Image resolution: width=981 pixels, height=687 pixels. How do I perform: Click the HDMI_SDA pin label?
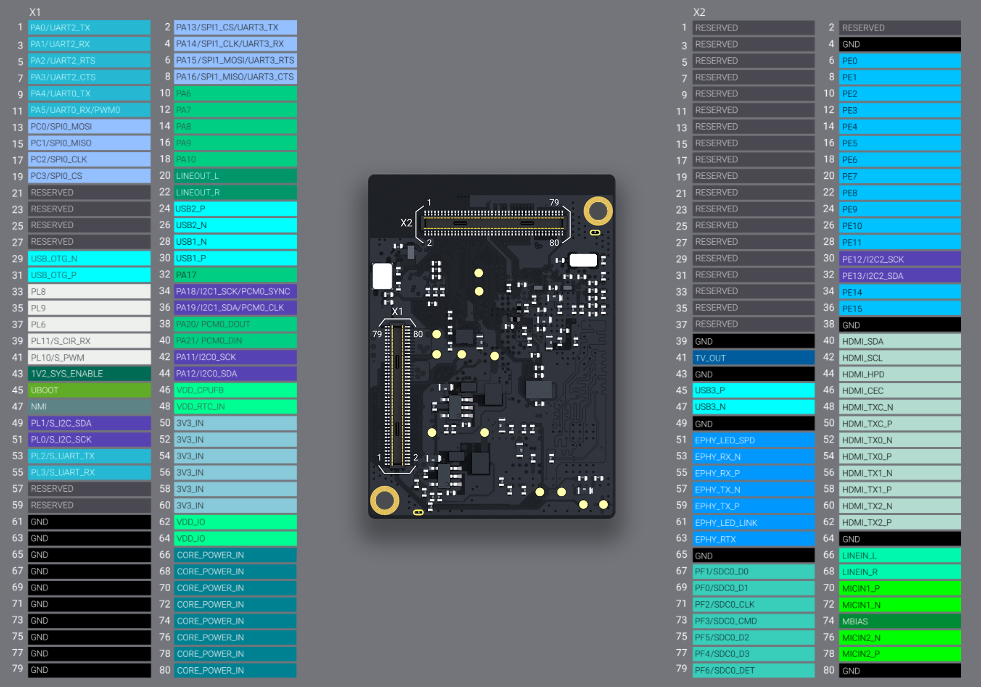(900, 342)
